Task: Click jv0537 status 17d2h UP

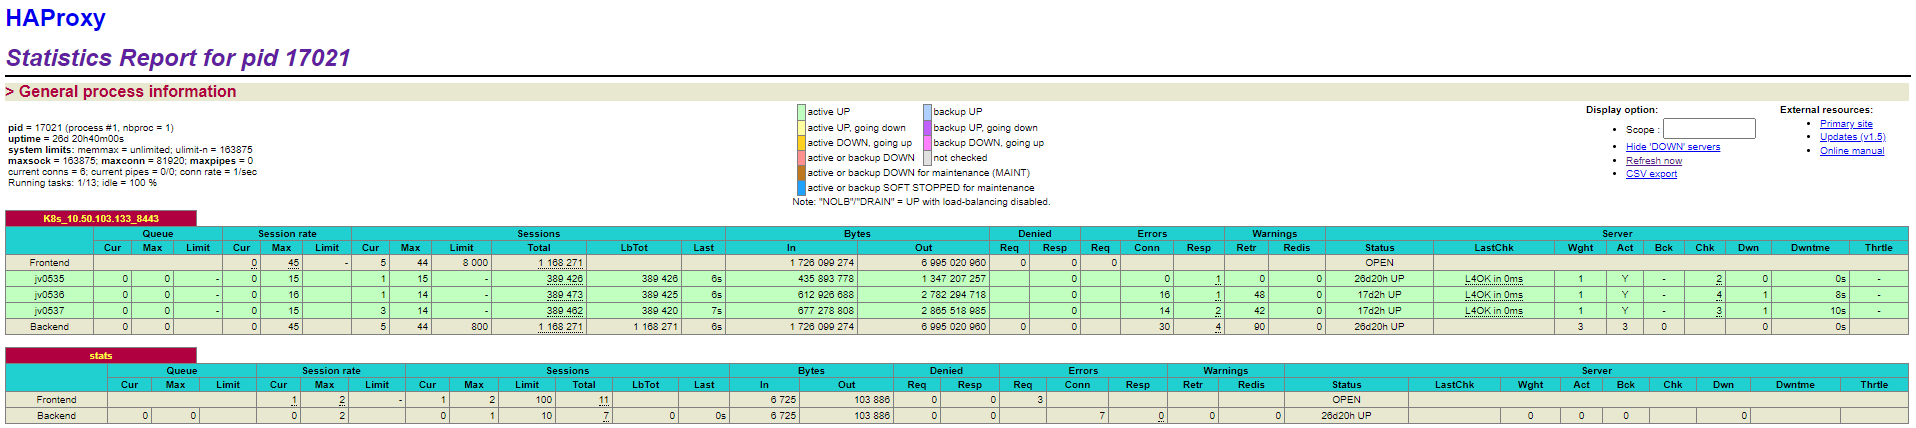Action: 1379,311
